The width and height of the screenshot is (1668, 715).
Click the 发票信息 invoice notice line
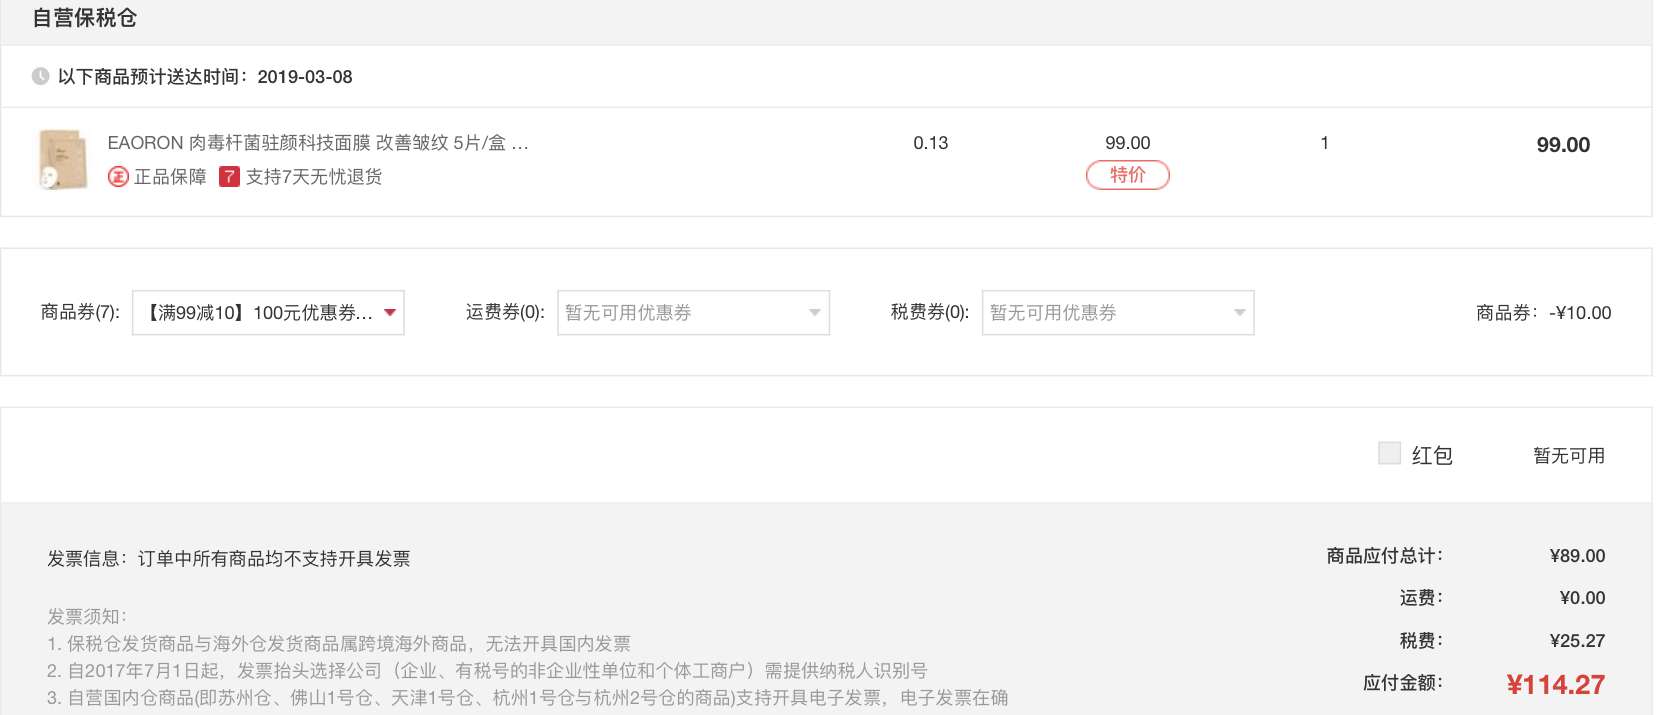click(x=229, y=559)
